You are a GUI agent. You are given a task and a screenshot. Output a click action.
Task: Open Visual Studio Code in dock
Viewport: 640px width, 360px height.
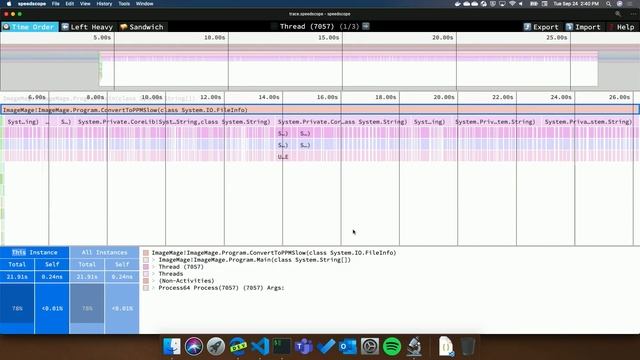point(260,347)
